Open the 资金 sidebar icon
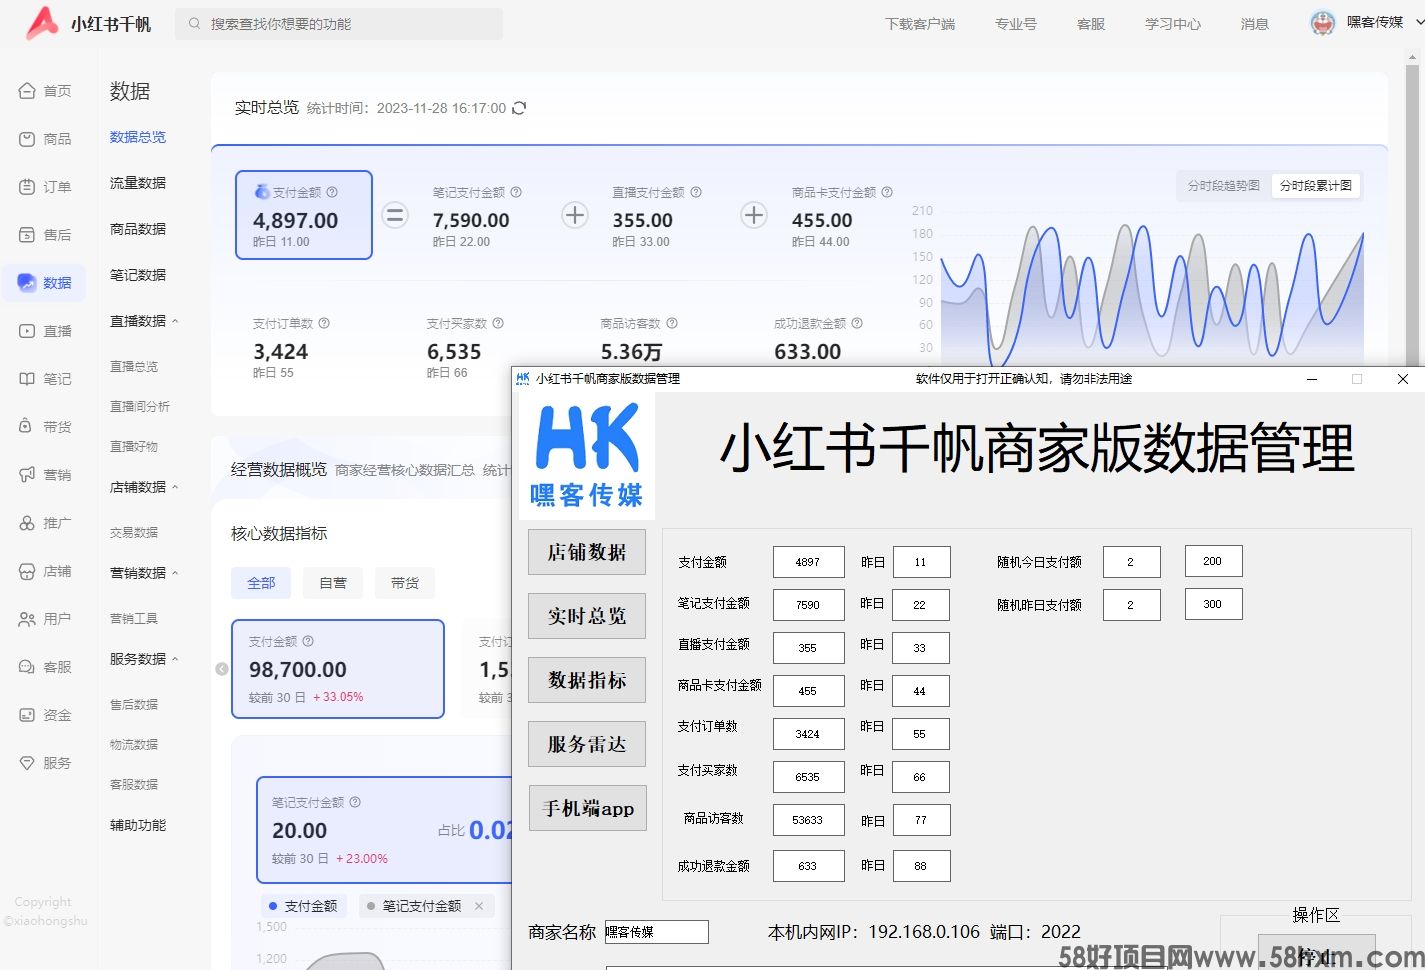Screen dimensions: 1425x970 pyautogui.click(x=27, y=715)
